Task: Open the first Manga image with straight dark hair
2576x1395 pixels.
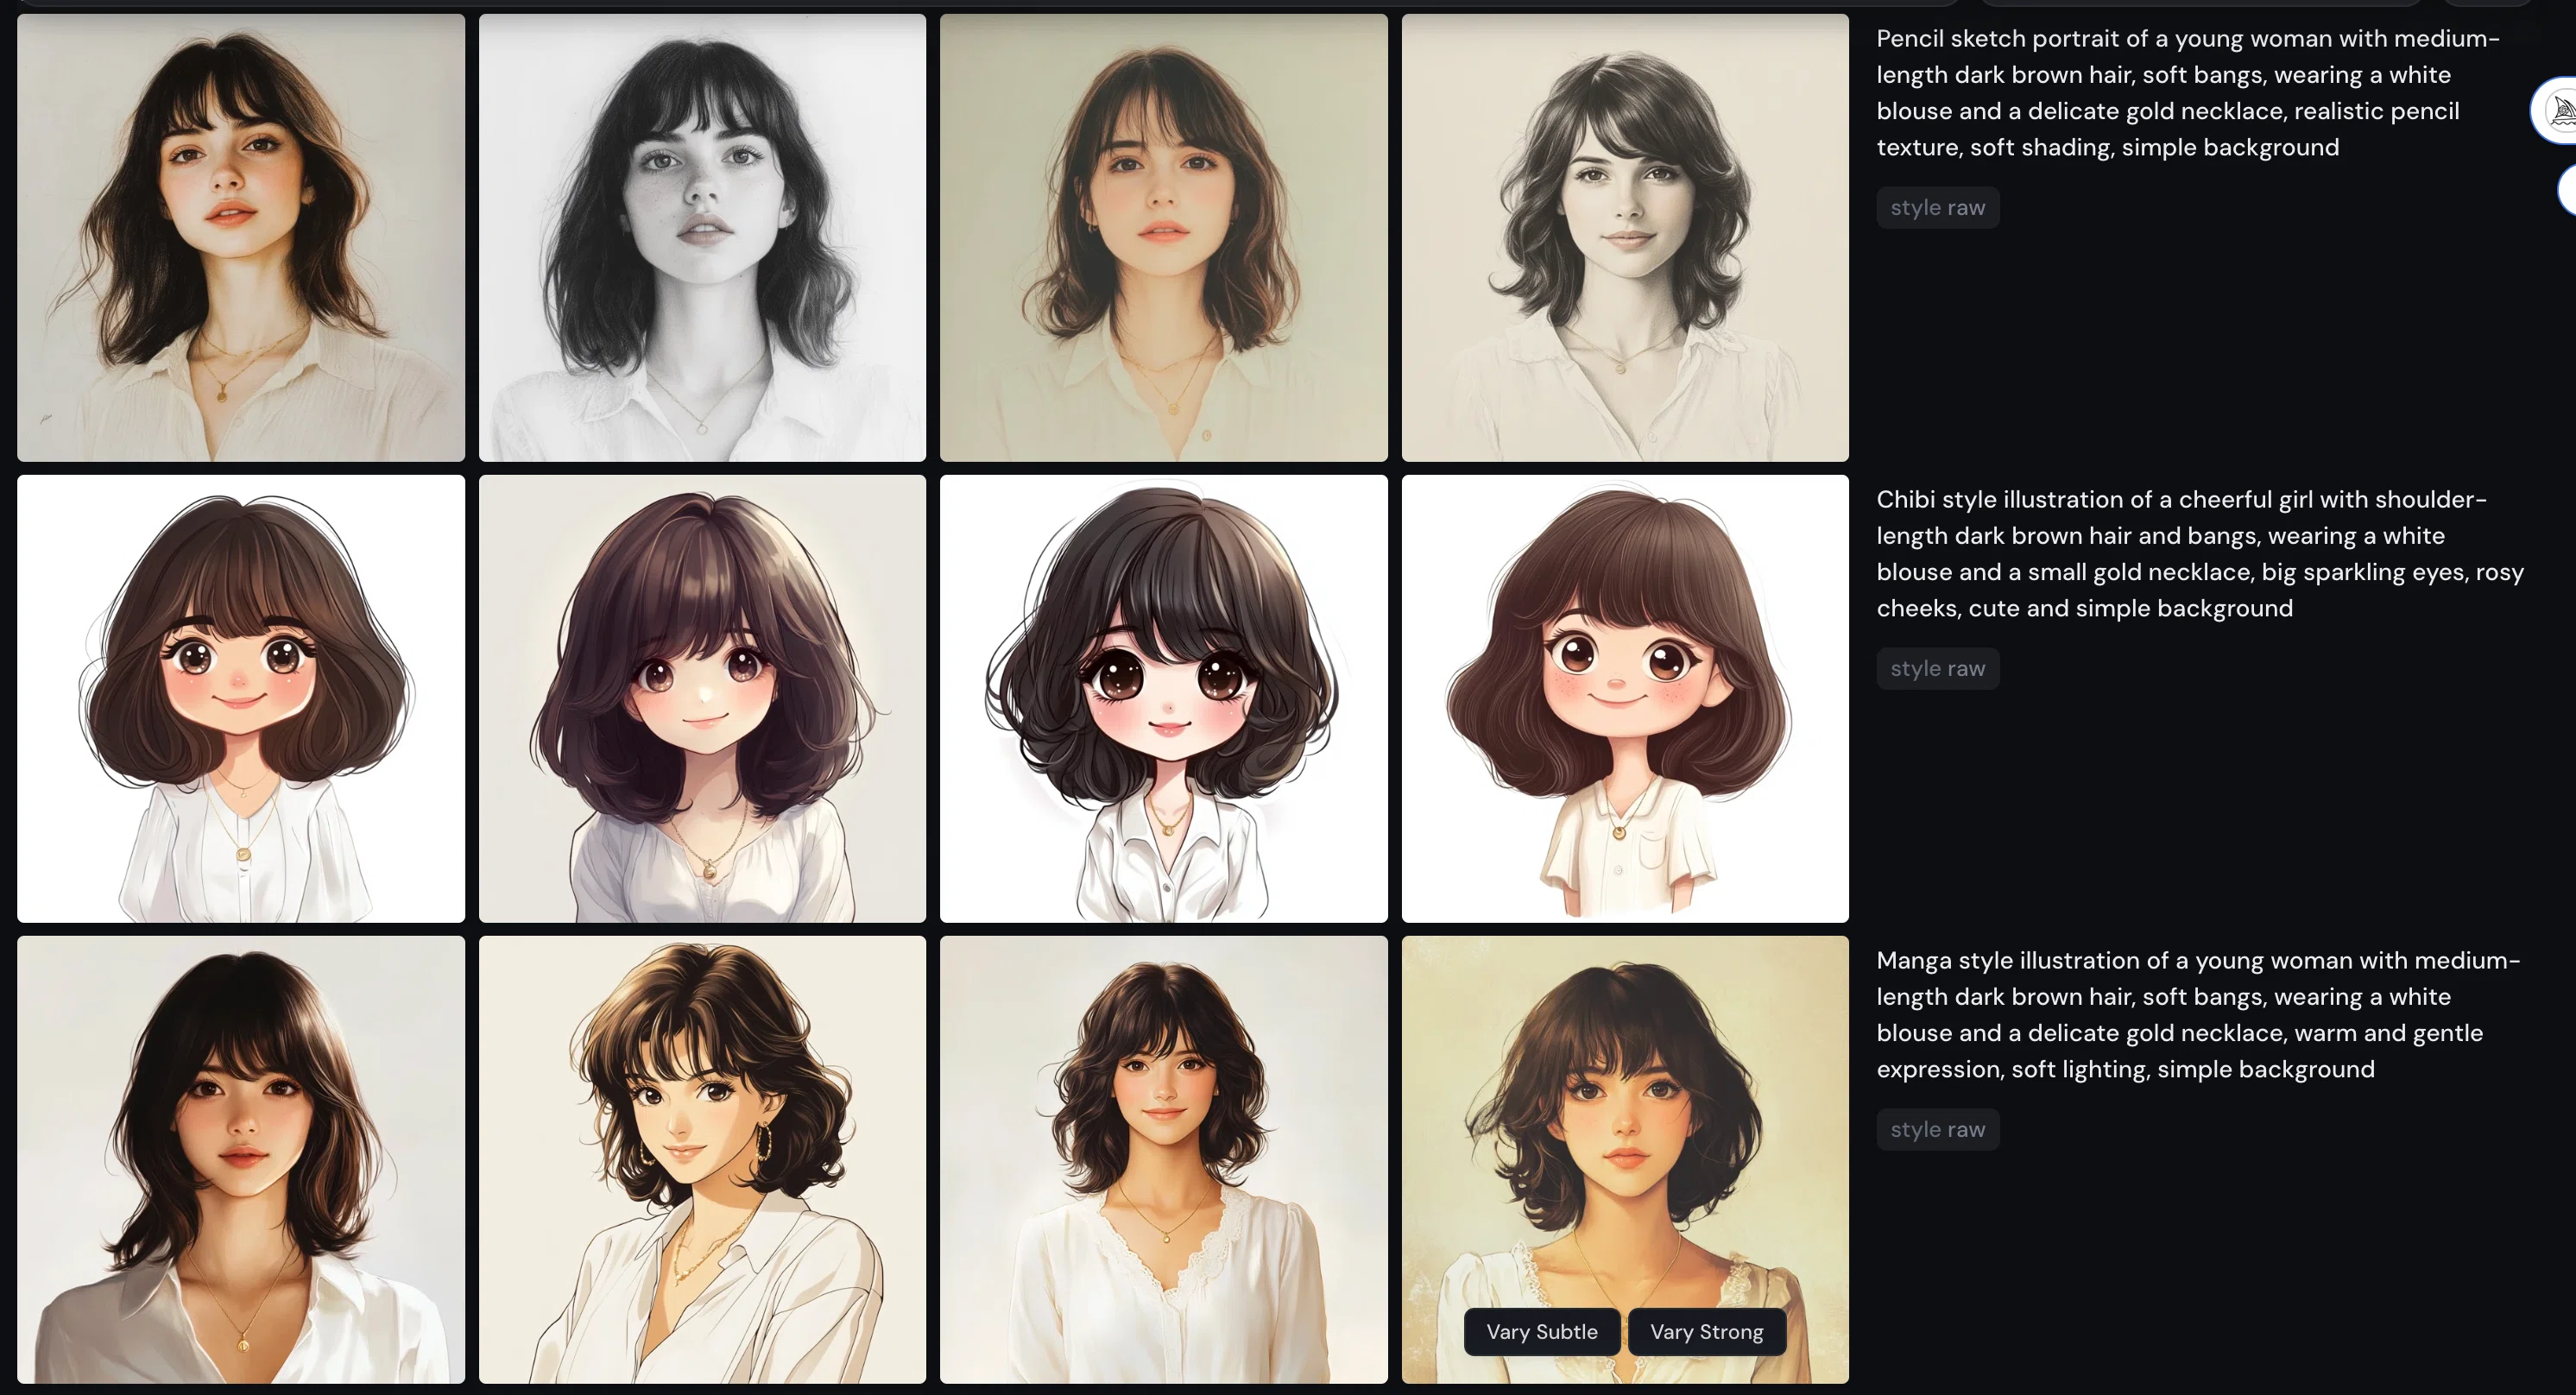Action: point(241,1159)
